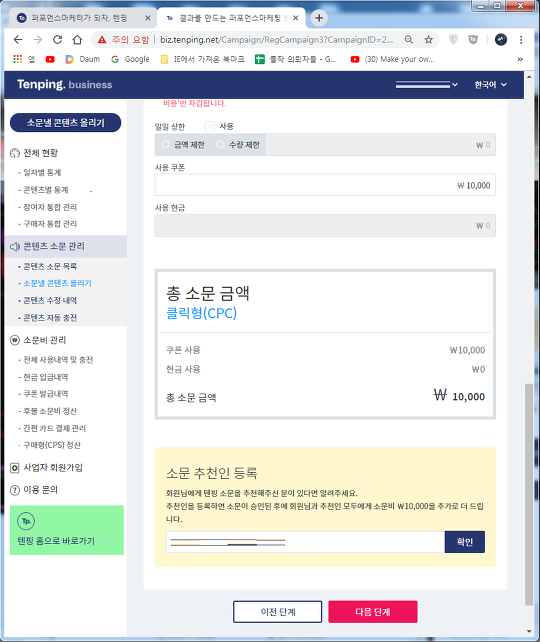Viewport: 540px width, 642px height.
Task: Open the Chrome profile avatar
Action: (x=501, y=40)
